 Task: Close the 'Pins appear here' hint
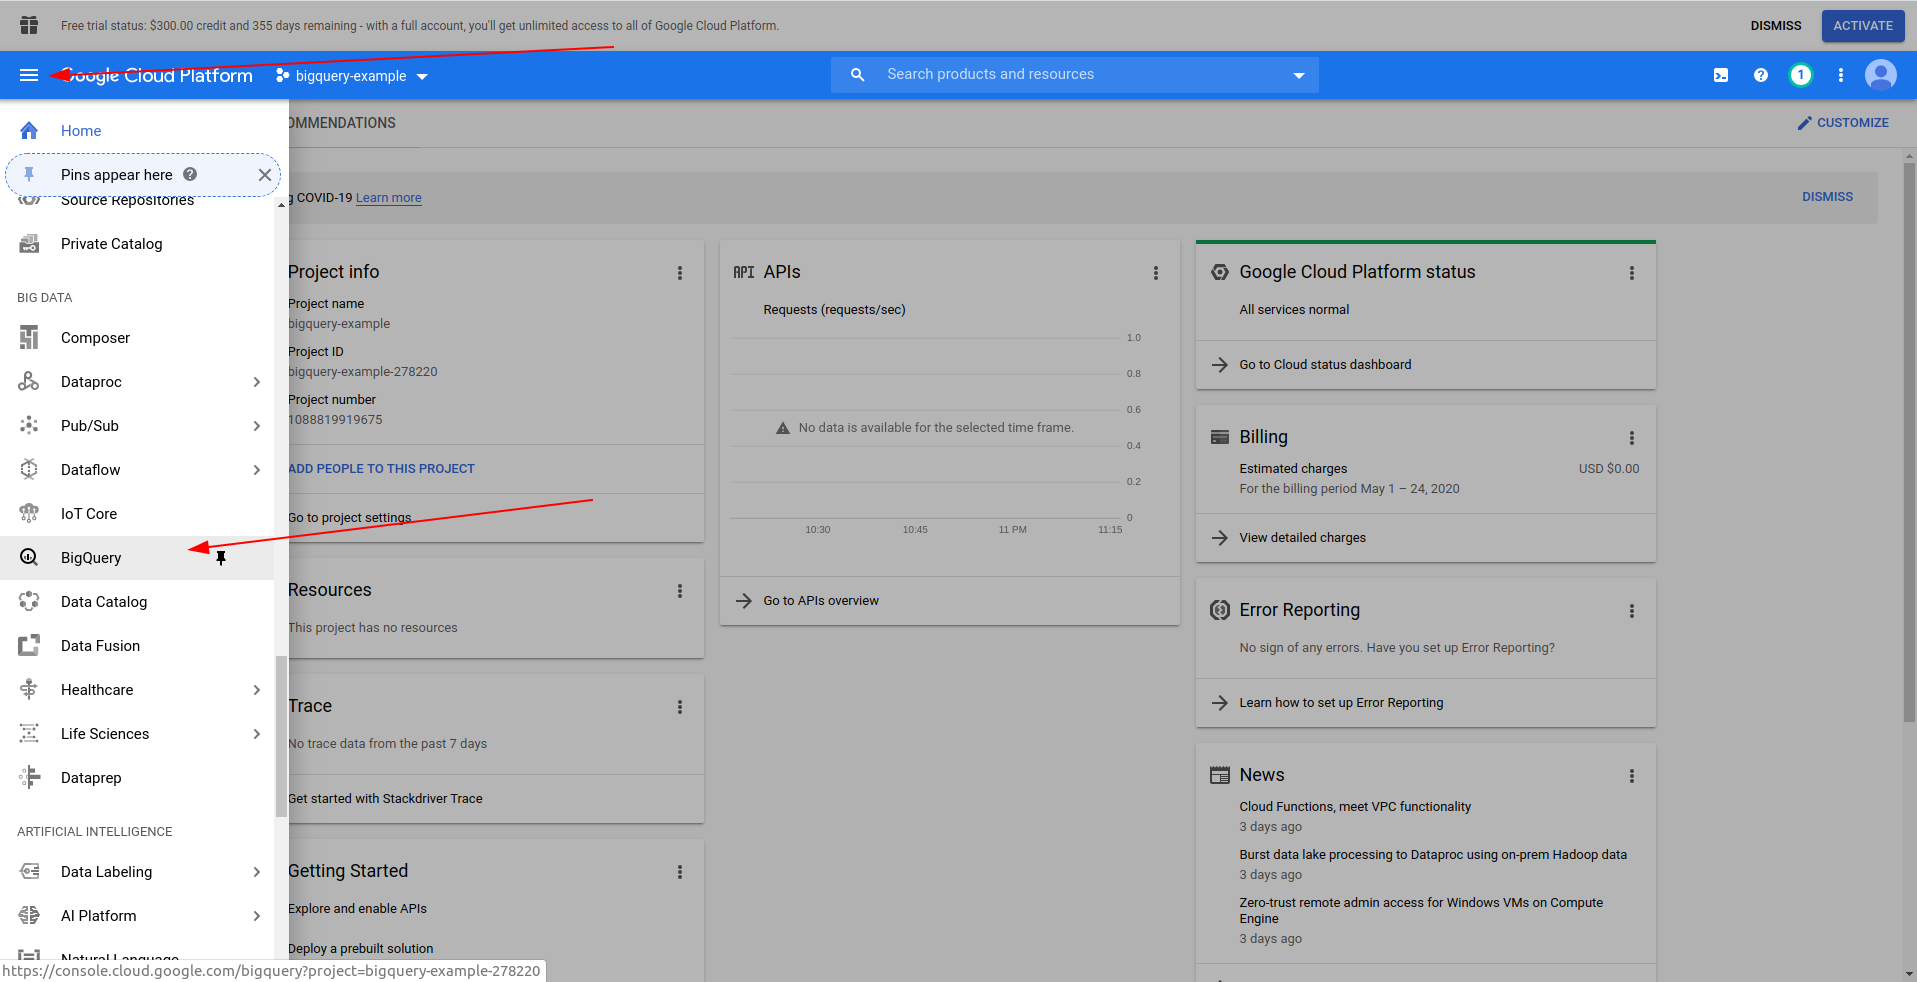pos(264,175)
